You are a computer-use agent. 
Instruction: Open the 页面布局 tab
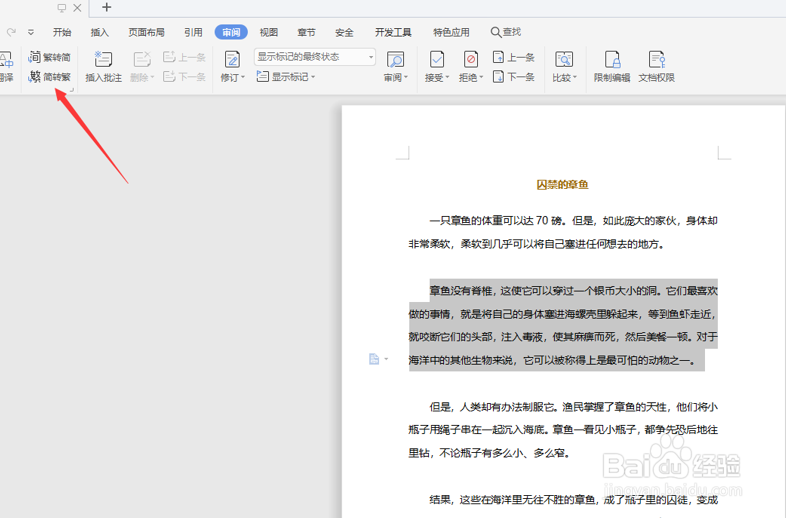coord(146,33)
